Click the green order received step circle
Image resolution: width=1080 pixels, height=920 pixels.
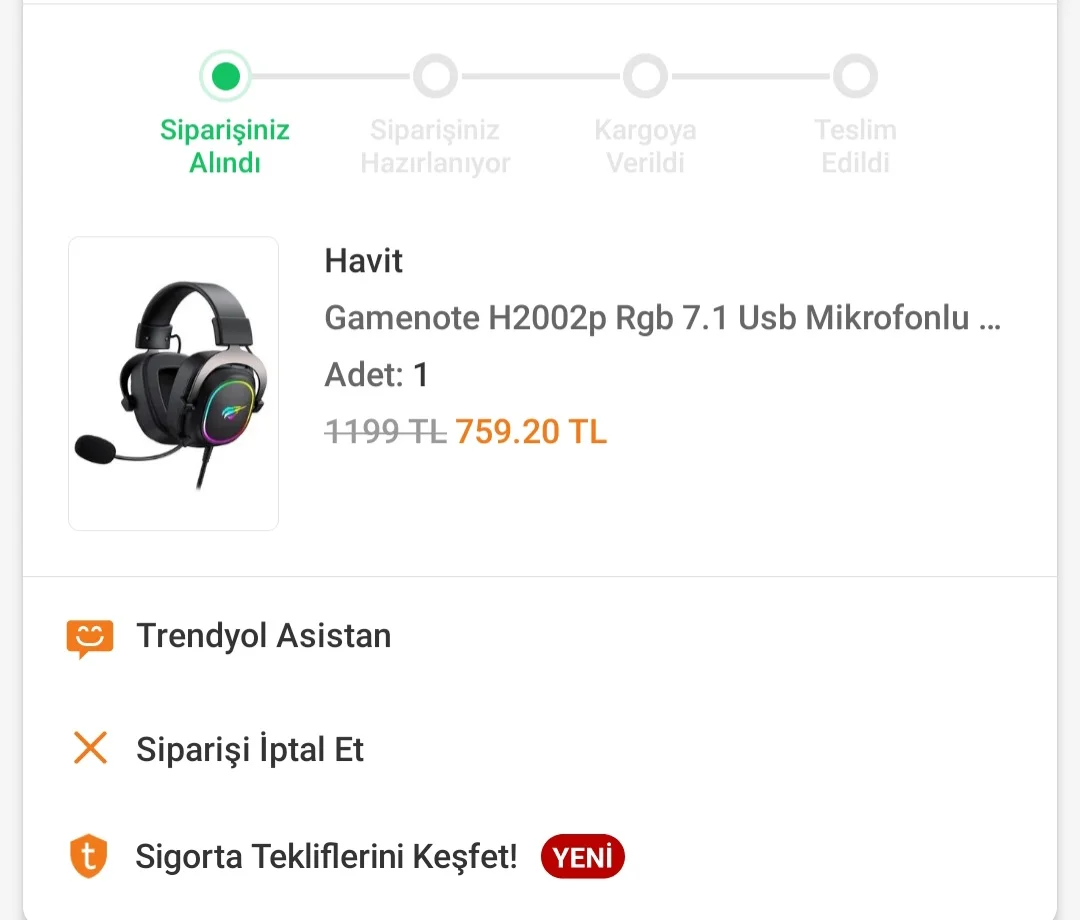pyautogui.click(x=225, y=76)
